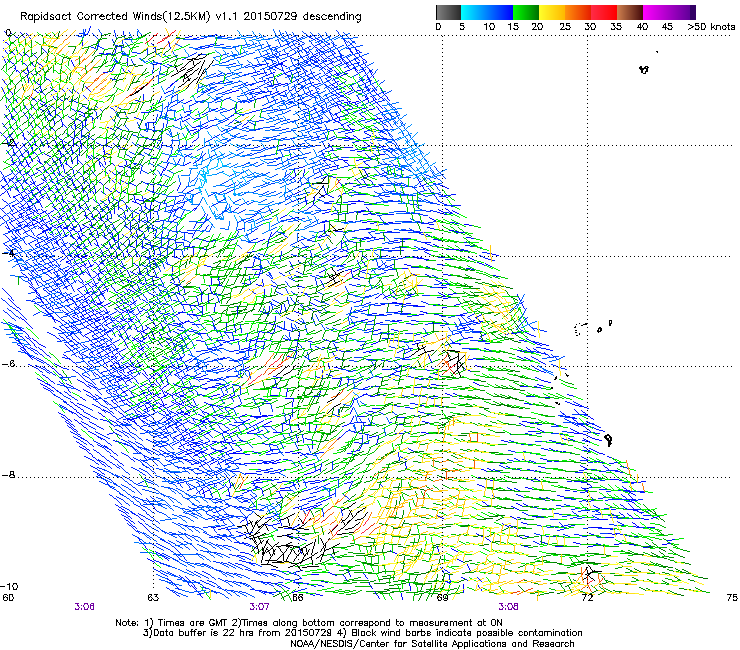Click the purple '3:07' time label
Image resolution: width=740 pixels, height=650 pixels.
coord(260,607)
